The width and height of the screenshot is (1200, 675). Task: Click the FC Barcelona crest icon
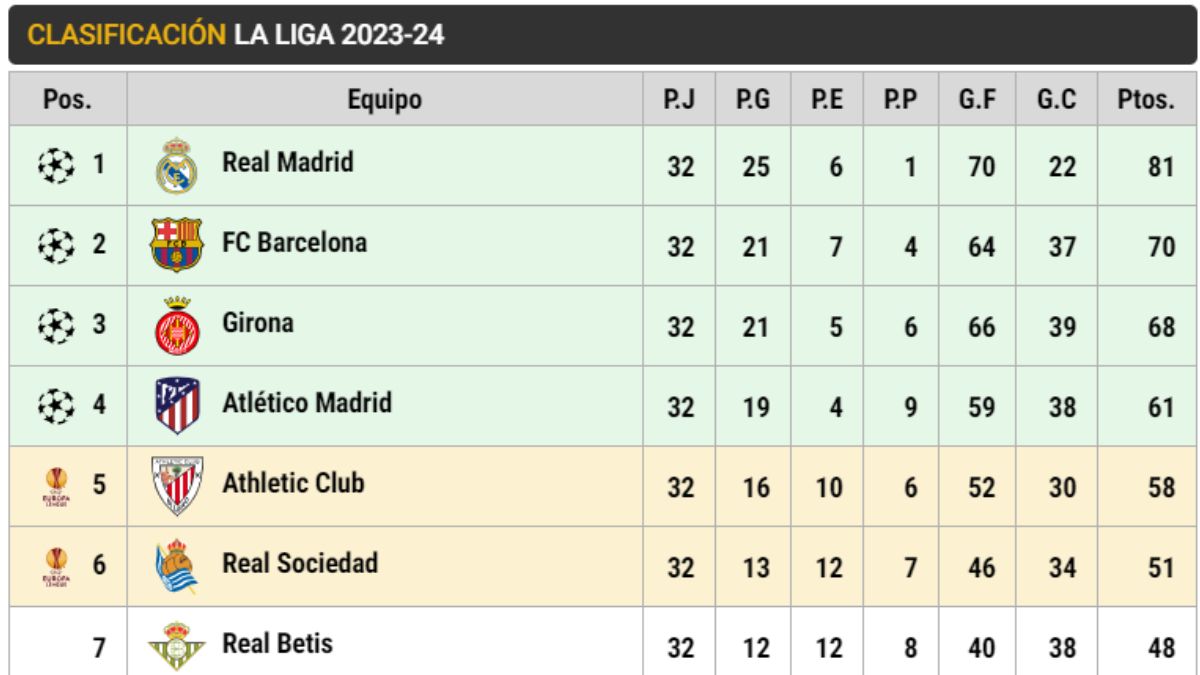[x=177, y=245]
